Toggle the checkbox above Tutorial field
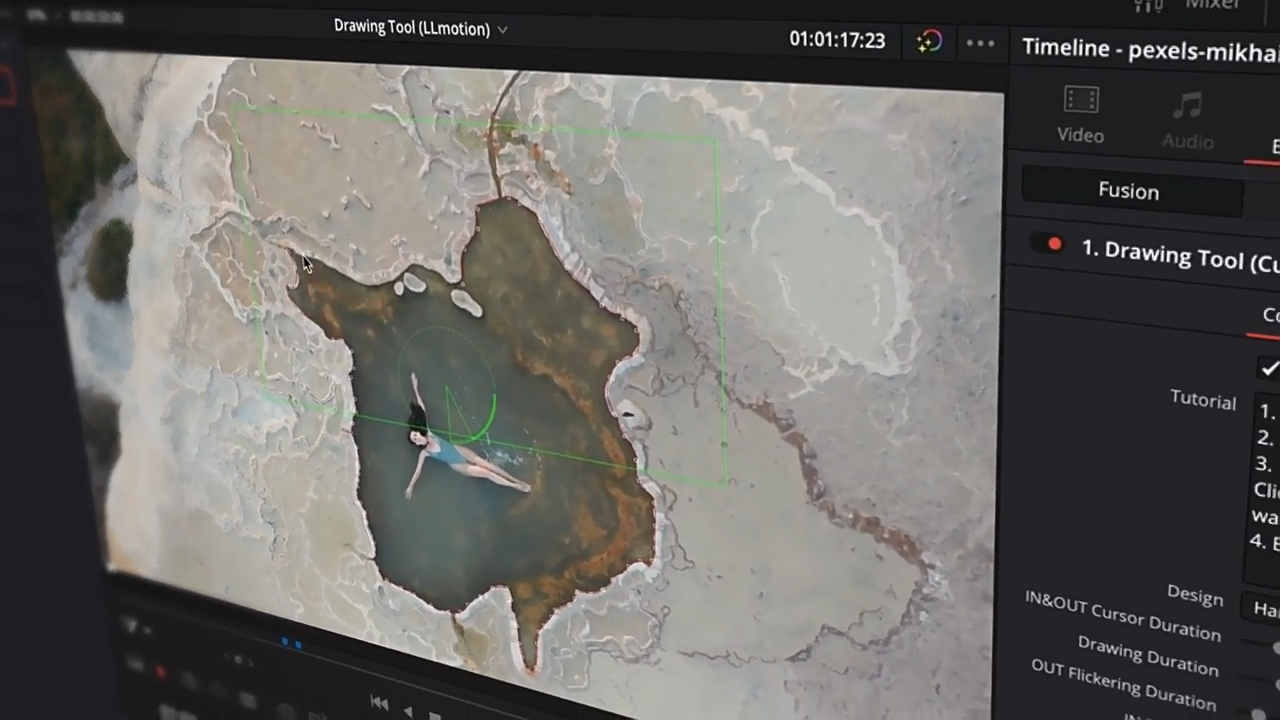 (x=1270, y=368)
